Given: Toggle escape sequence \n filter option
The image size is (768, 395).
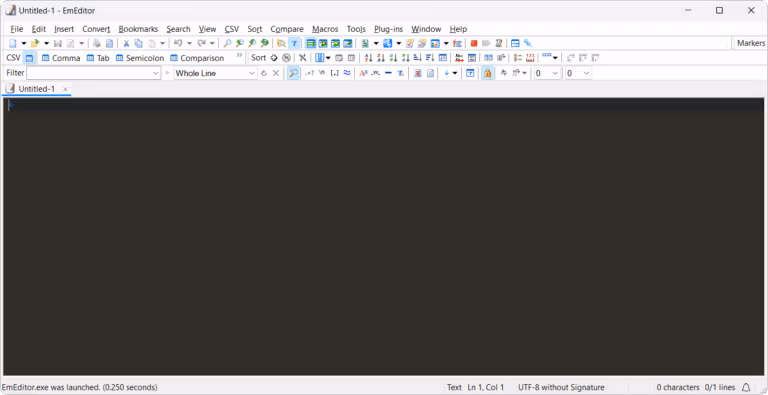Looking at the screenshot, I should [x=322, y=73].
